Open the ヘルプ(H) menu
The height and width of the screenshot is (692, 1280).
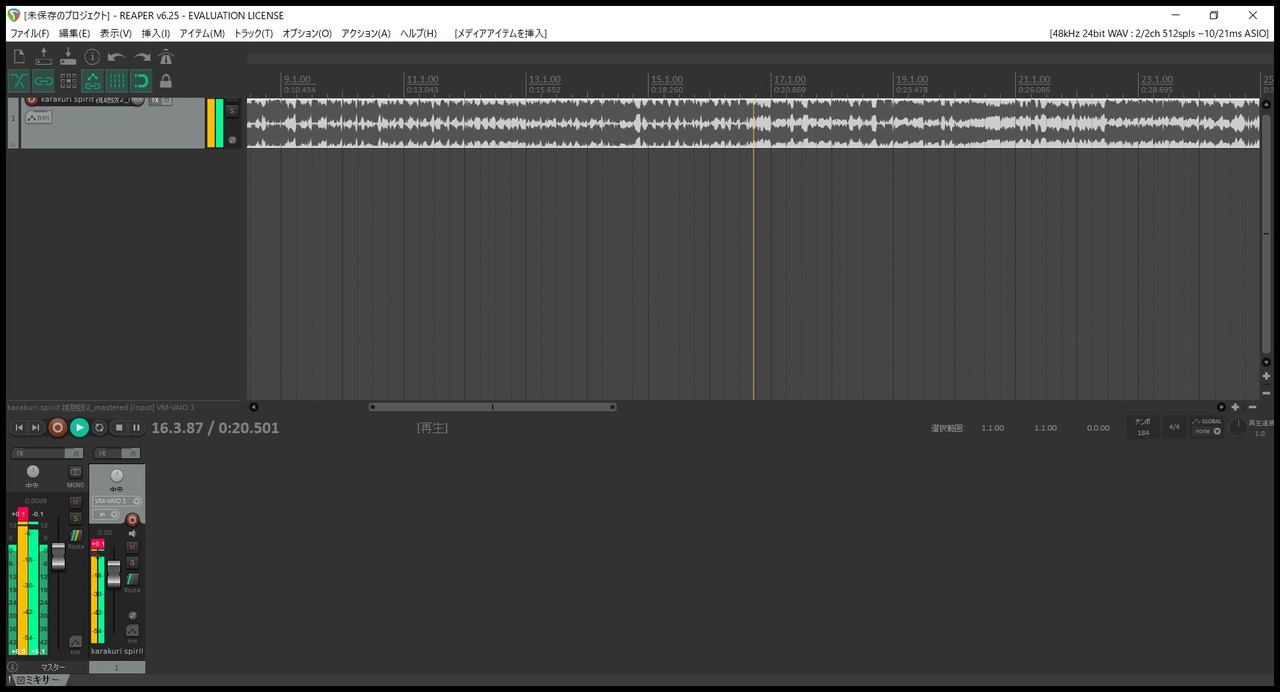coord(418,33)
